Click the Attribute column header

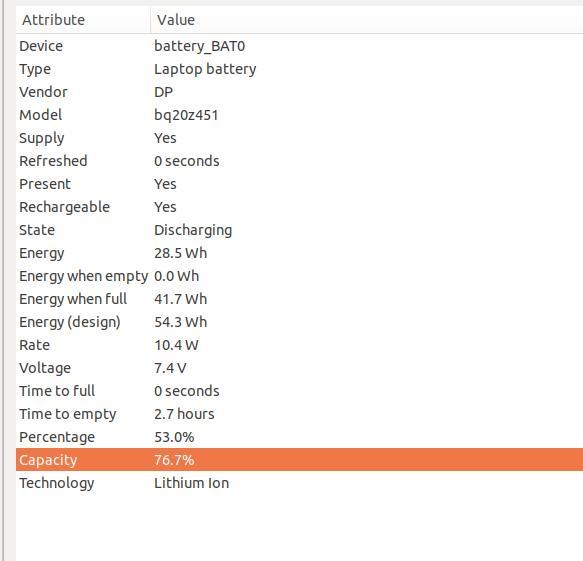[83, 20]
